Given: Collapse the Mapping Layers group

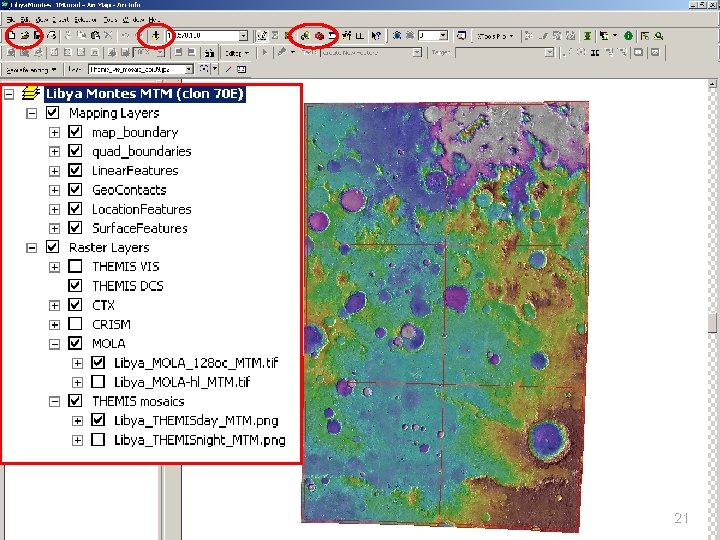Looking at the screenshot, I should click(x=31, y=113).
